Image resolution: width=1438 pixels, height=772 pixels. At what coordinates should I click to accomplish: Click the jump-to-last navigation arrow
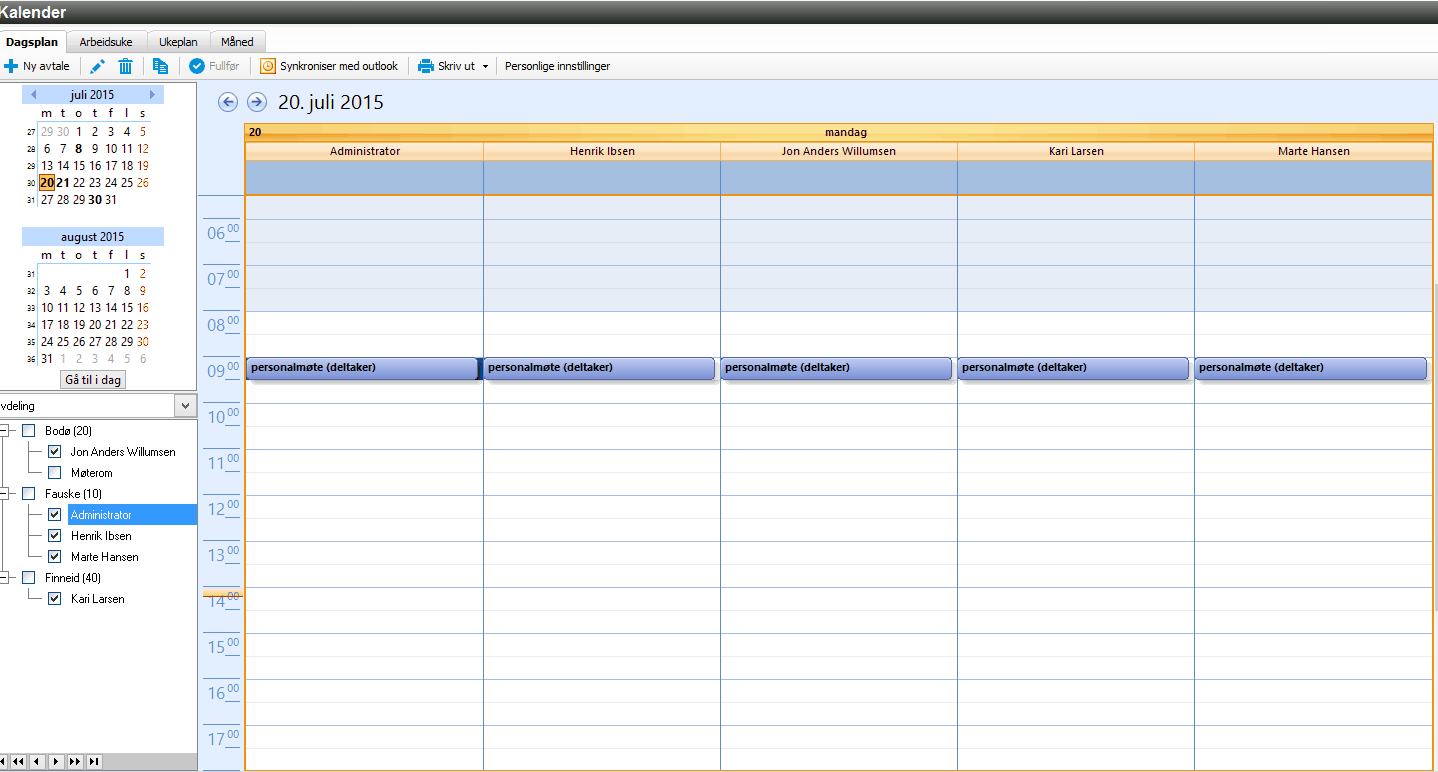93,762
